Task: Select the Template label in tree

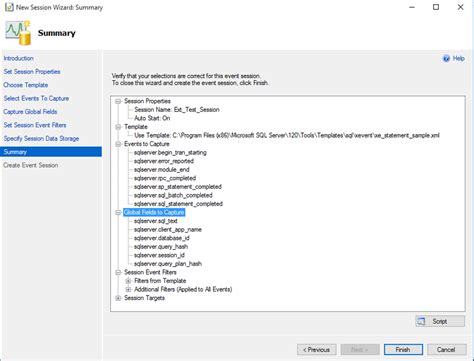Action: click(x=136, y=127)
